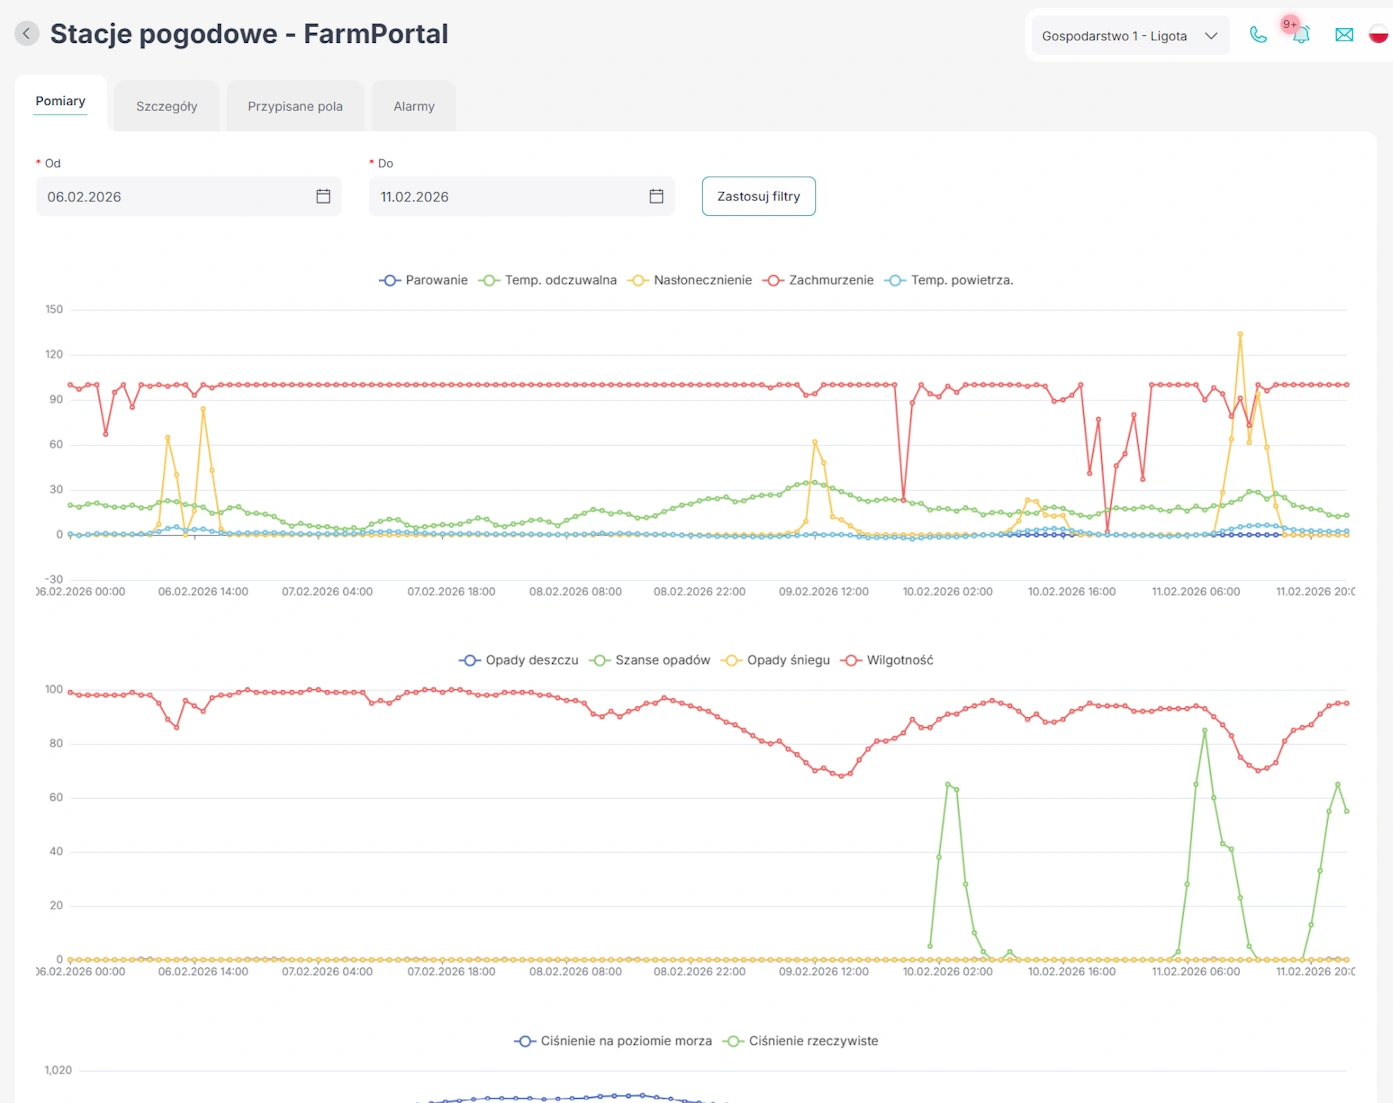The height and width of the screenshot is (1103, 1393).
Task: Open calendar icon in Do date field
Action: [656, 197]
